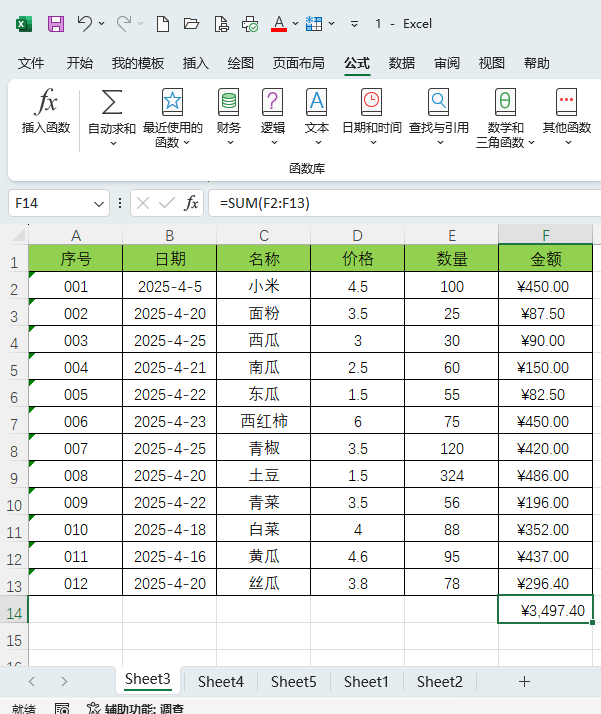
Task: Click the 逻辑 functions icon
Action: pyautogui.click(x=272, y=102)
